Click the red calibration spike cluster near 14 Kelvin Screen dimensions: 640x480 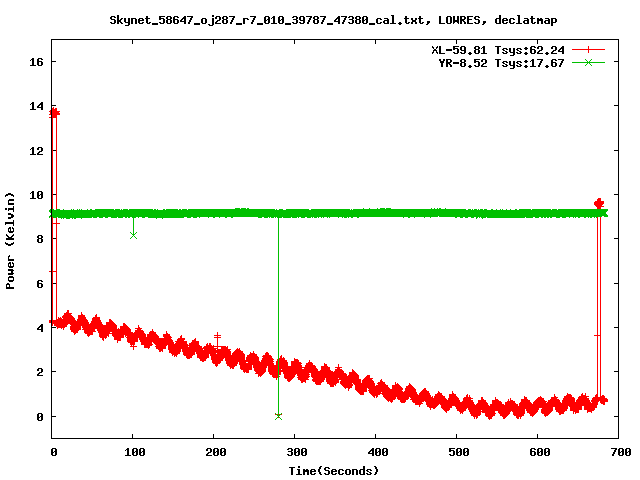54,113
